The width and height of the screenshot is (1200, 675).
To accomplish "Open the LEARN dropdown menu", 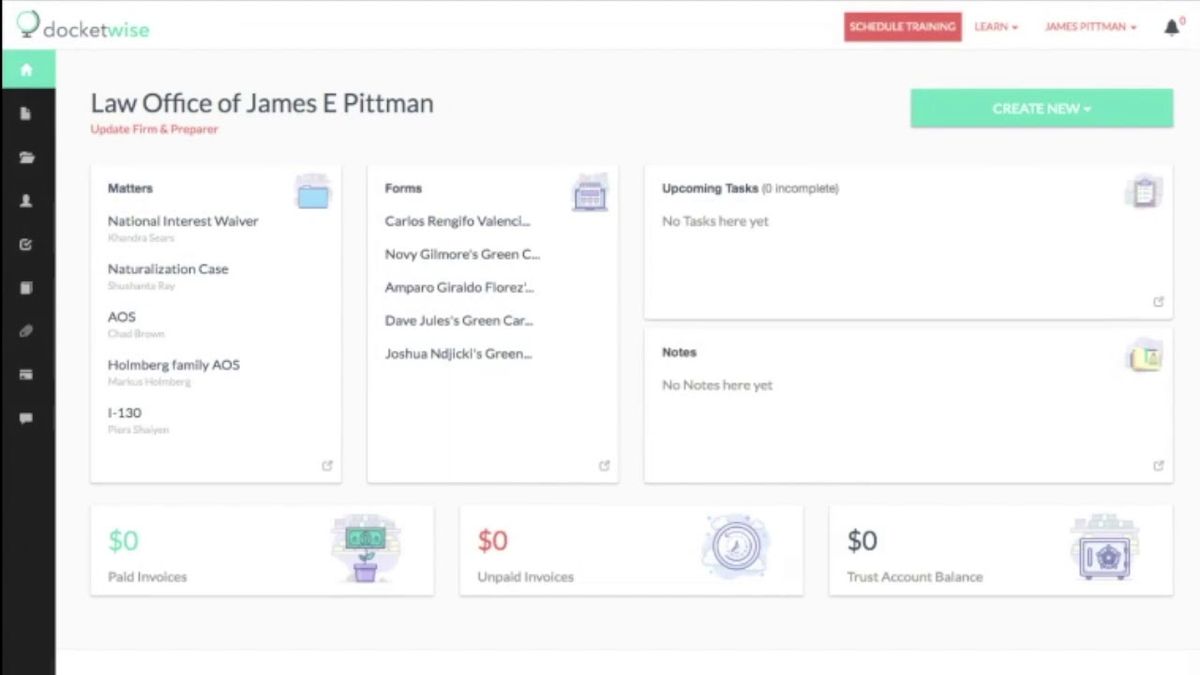I will coord(994,27).
